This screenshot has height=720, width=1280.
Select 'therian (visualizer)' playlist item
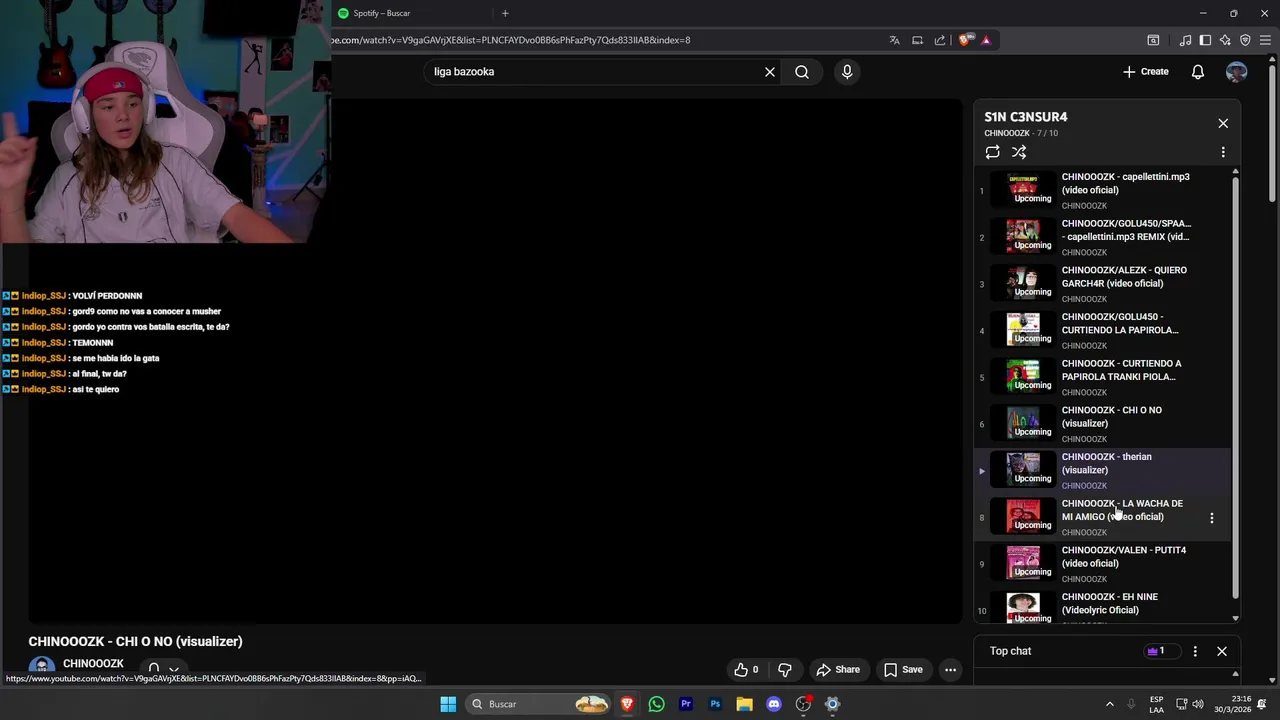(1103, 471)
